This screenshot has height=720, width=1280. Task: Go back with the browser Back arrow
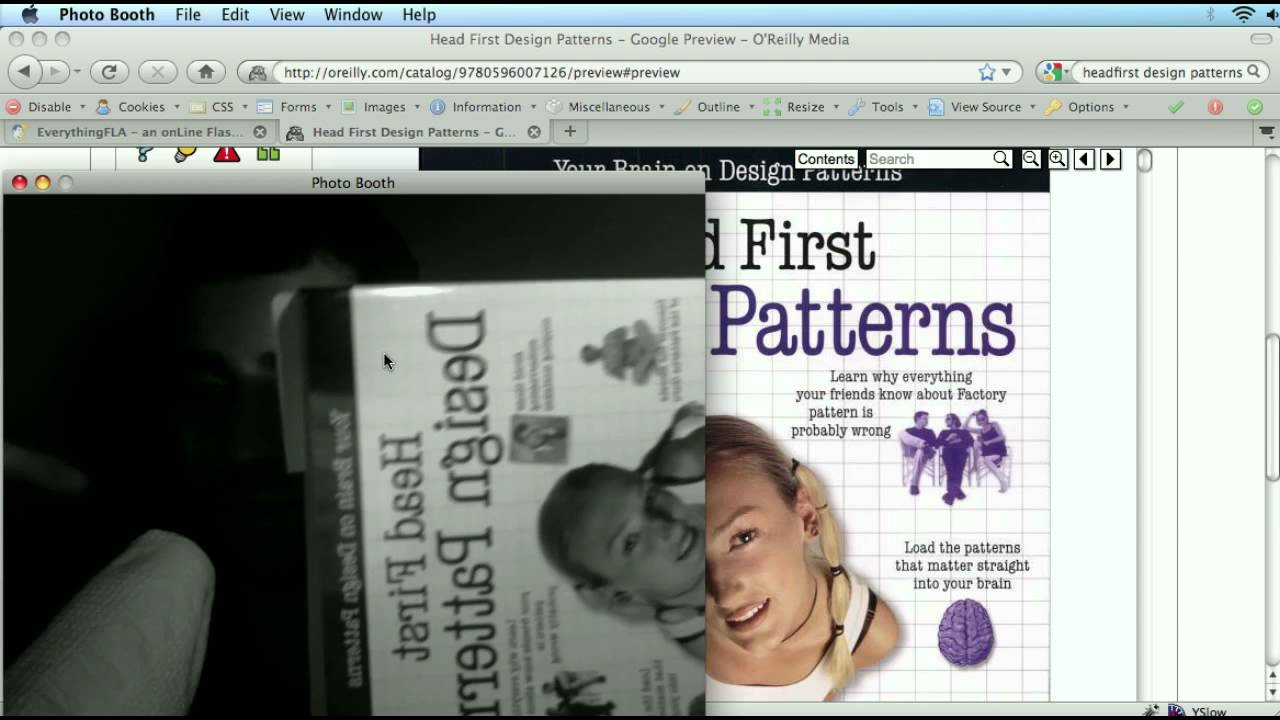[x=24, y=72]
